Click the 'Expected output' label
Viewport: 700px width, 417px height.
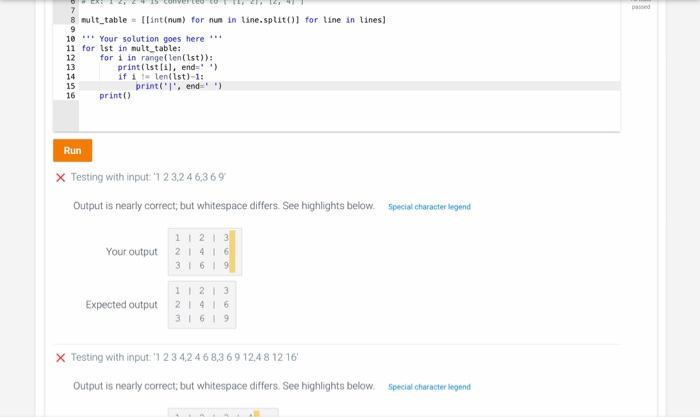coord(121,304)
